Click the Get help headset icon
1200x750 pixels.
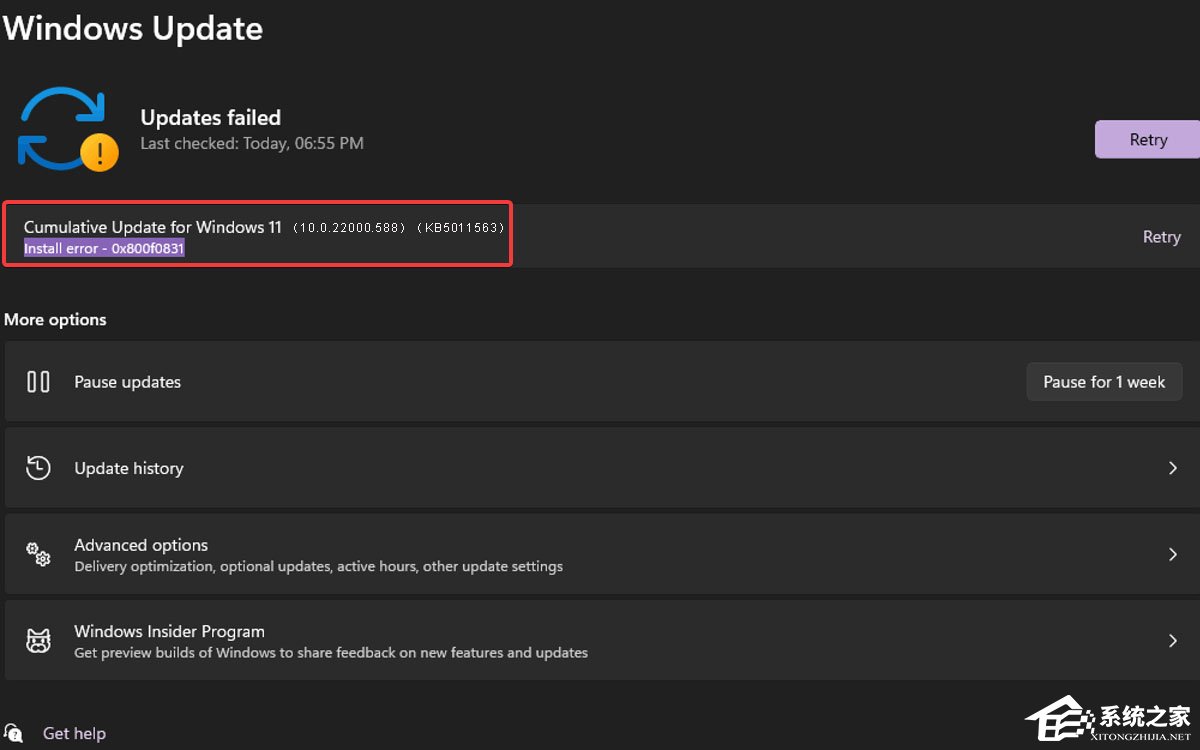coord(14,733)
